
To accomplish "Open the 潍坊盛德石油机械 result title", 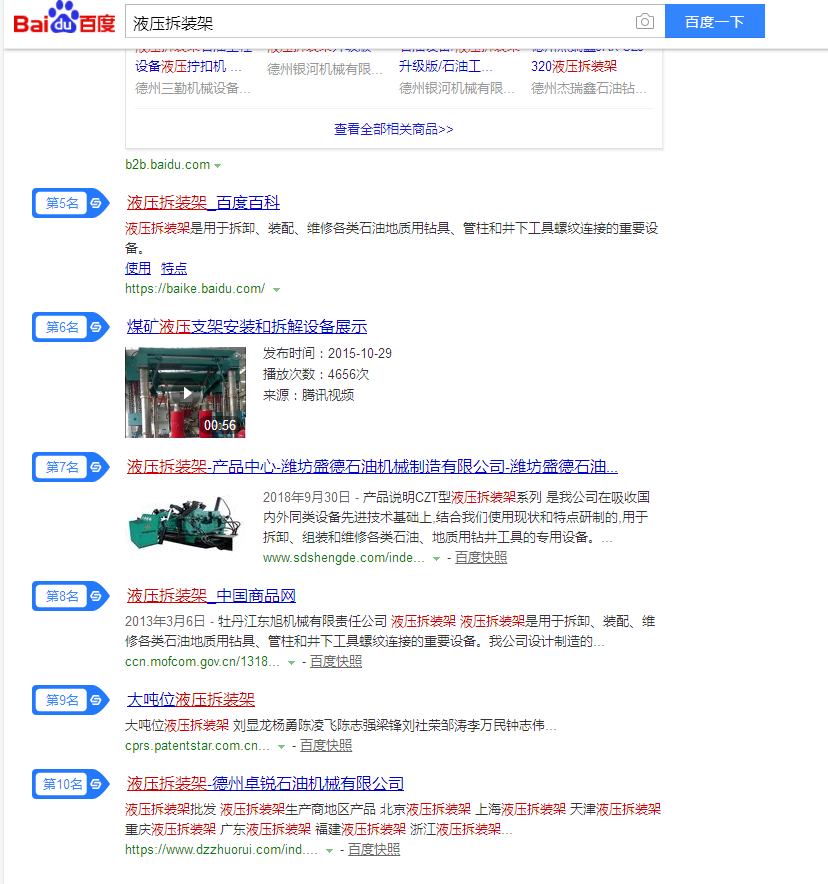I will pos(372,466).
